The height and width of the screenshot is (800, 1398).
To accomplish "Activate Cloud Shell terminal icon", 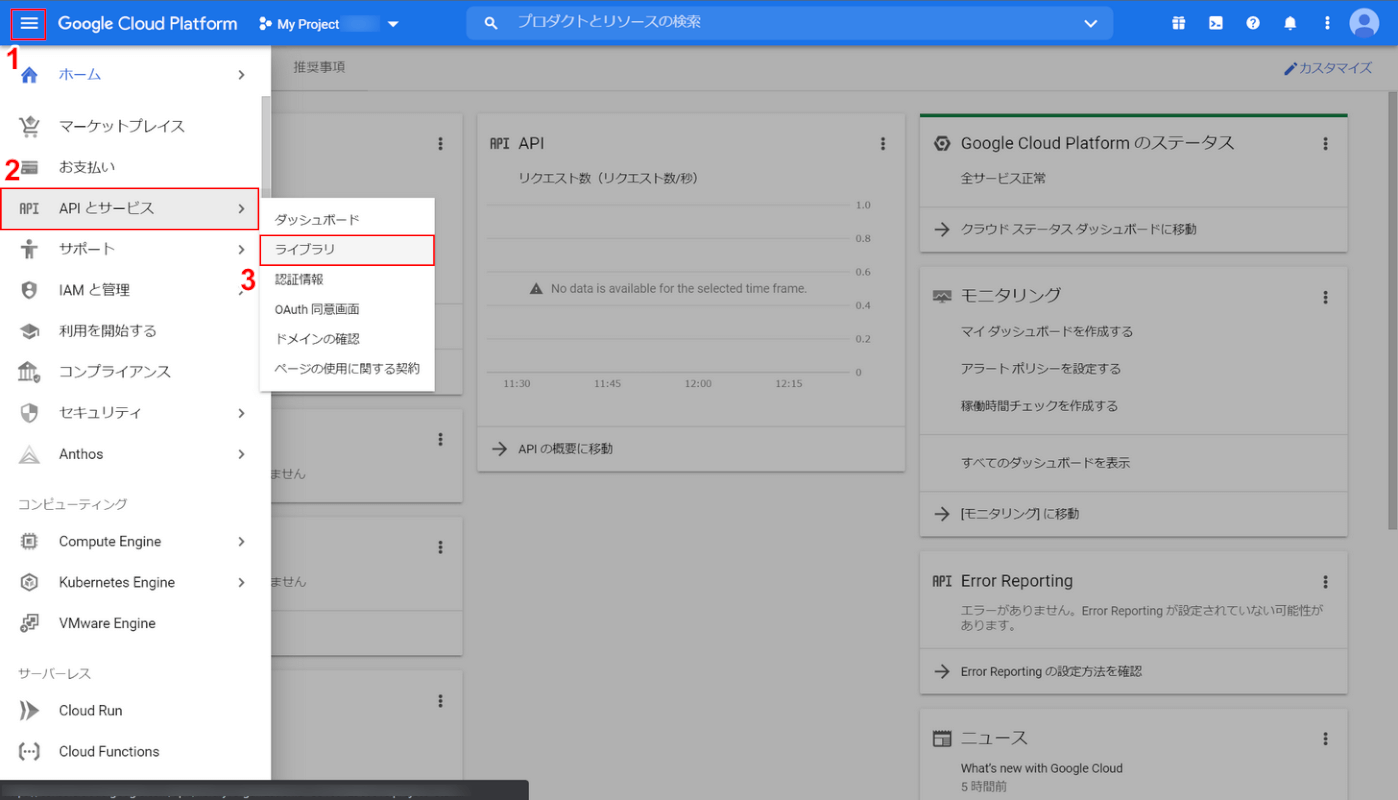I will [1216, 23].
